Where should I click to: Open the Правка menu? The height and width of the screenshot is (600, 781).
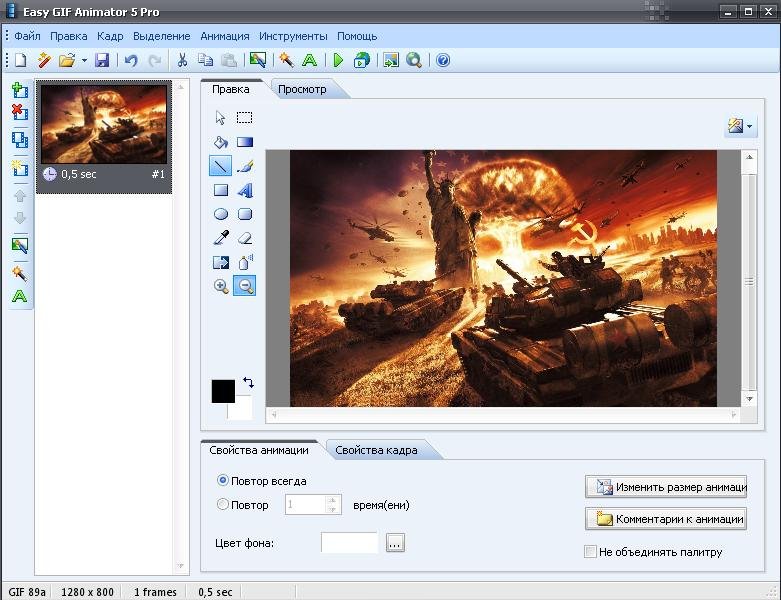[69, 36]
